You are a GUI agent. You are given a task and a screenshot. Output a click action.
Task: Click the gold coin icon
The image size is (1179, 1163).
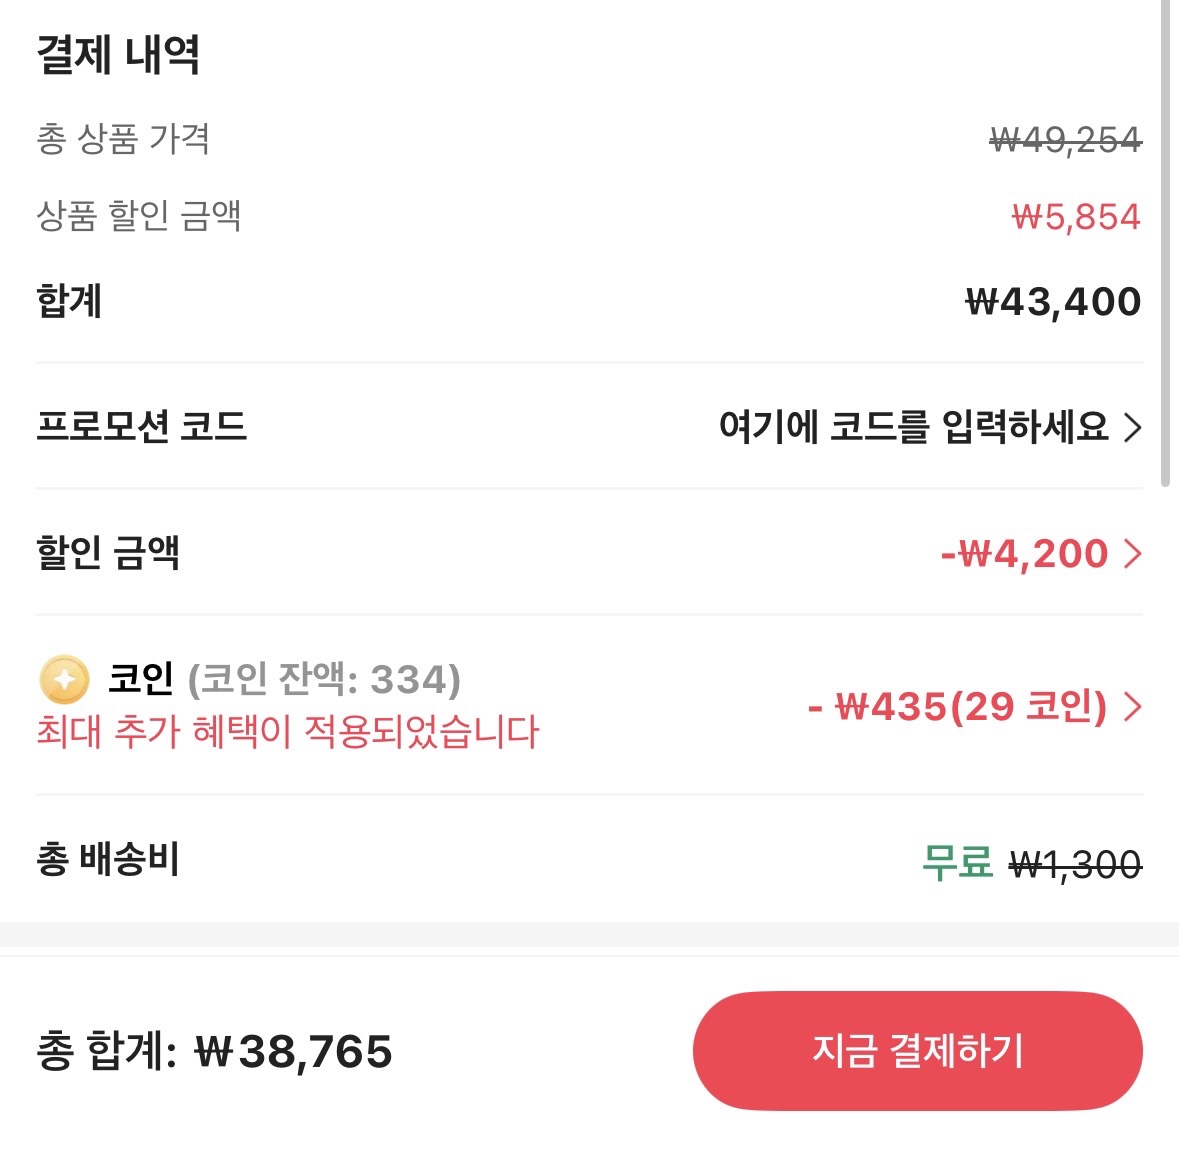(64, 680)
